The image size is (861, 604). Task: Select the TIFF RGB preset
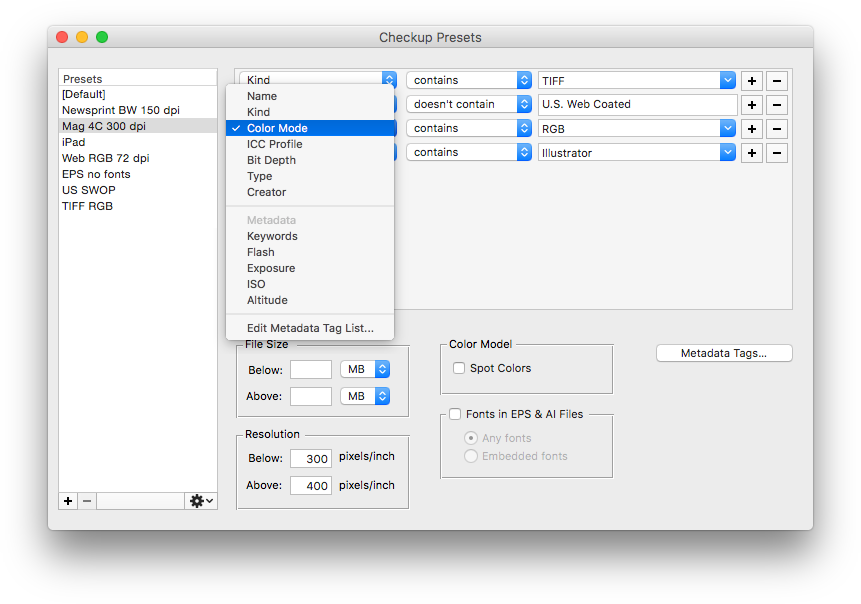pyautogui.click(x=138, y=206)
